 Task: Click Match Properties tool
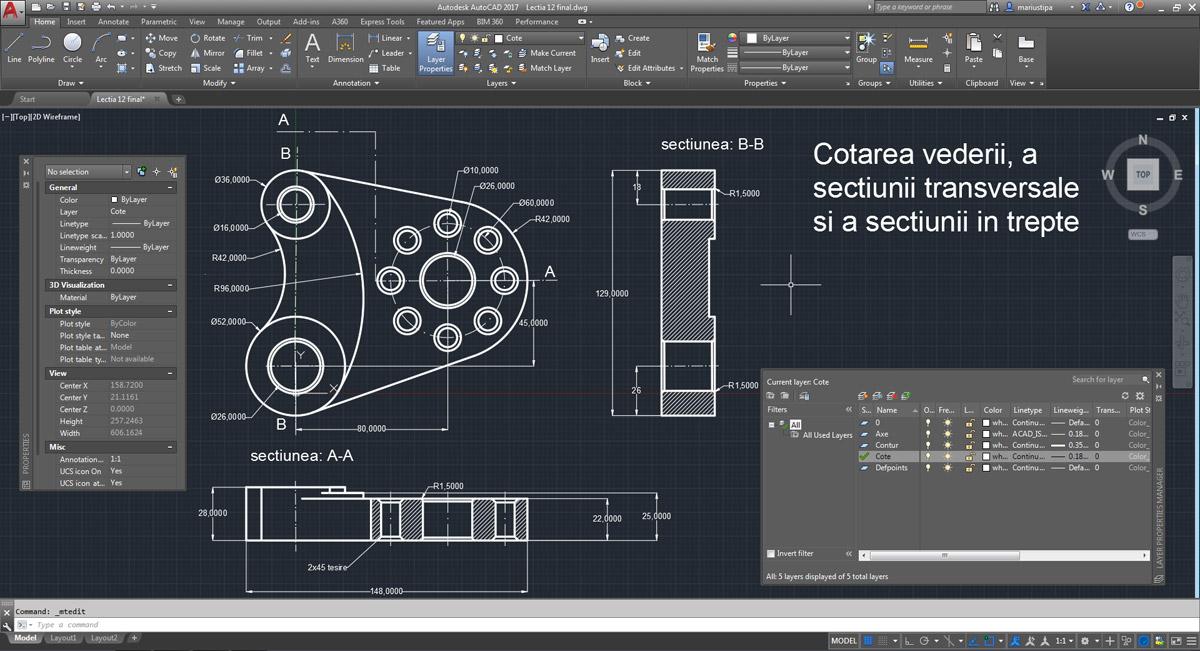point(707,52)
